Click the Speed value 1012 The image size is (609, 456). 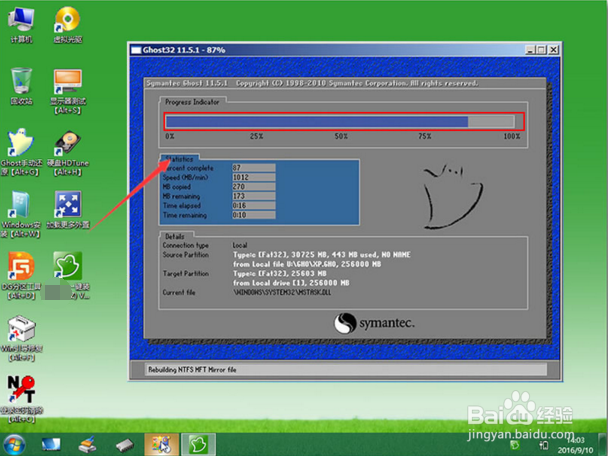coord(254,177)
